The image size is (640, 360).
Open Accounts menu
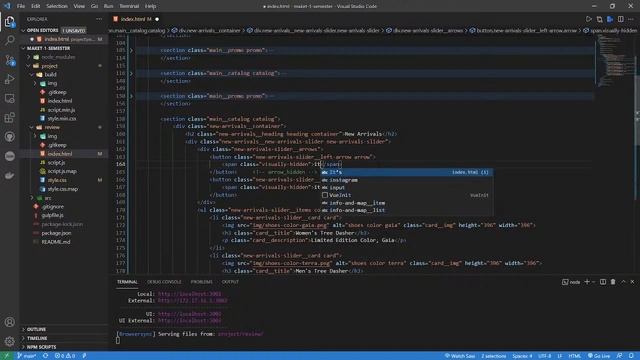[9, 322]
